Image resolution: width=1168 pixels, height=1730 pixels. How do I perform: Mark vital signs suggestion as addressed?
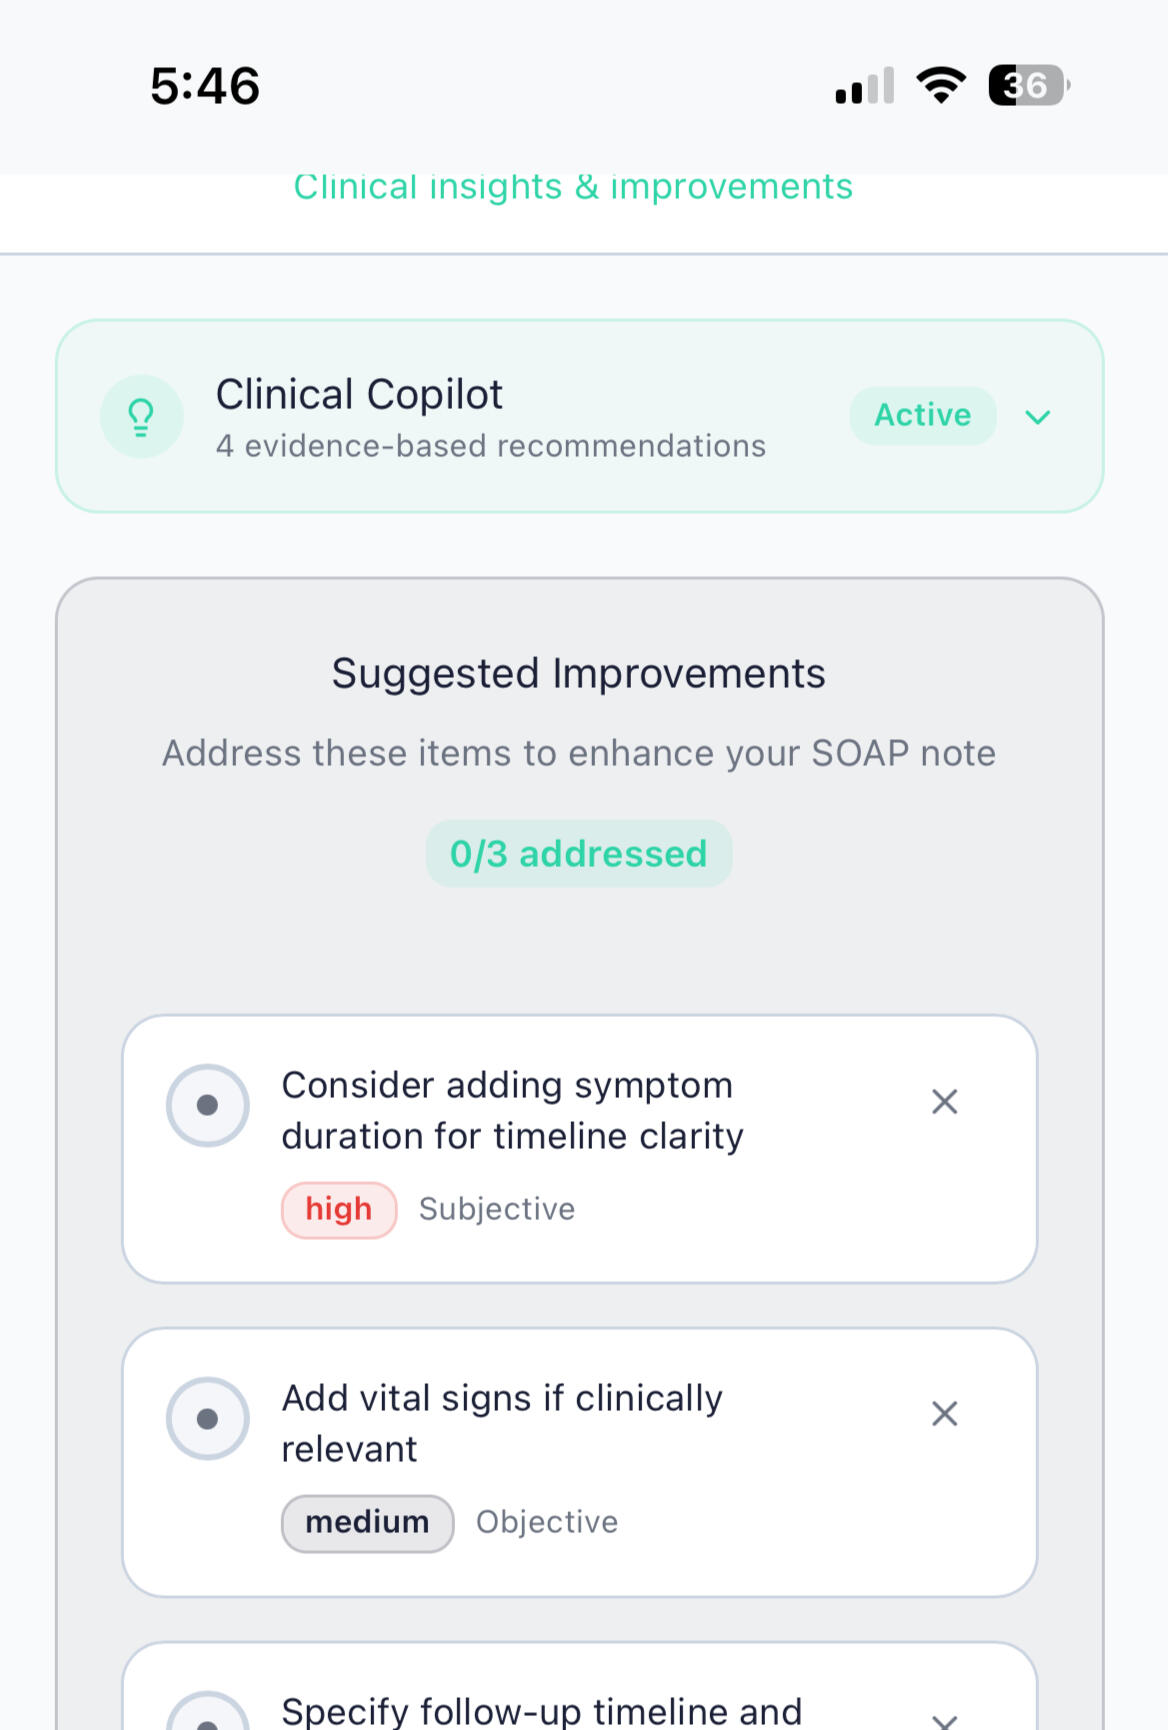tap(208, 1418)
